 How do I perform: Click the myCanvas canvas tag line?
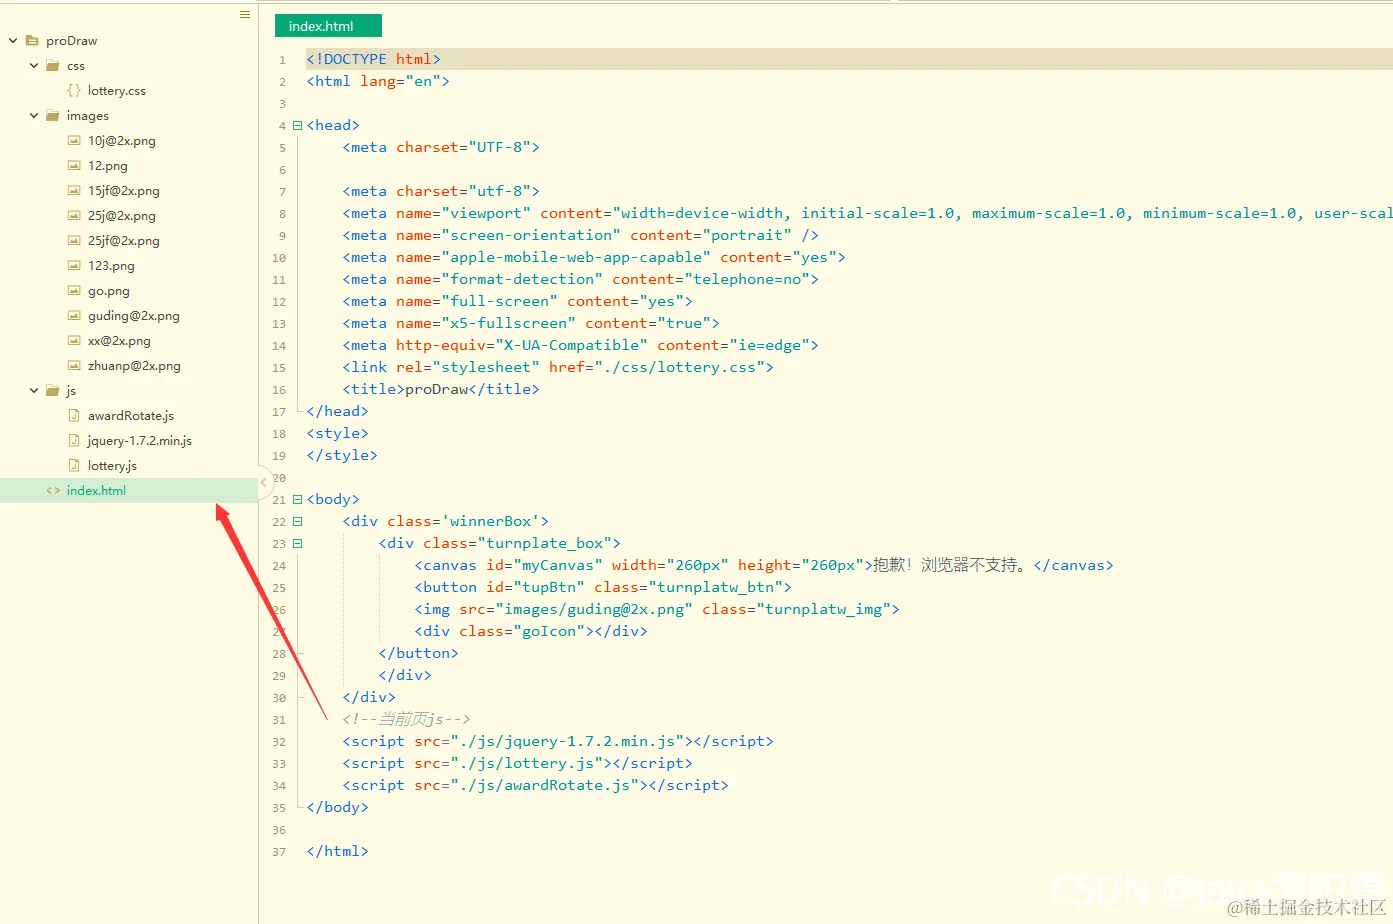coord(764,566)
